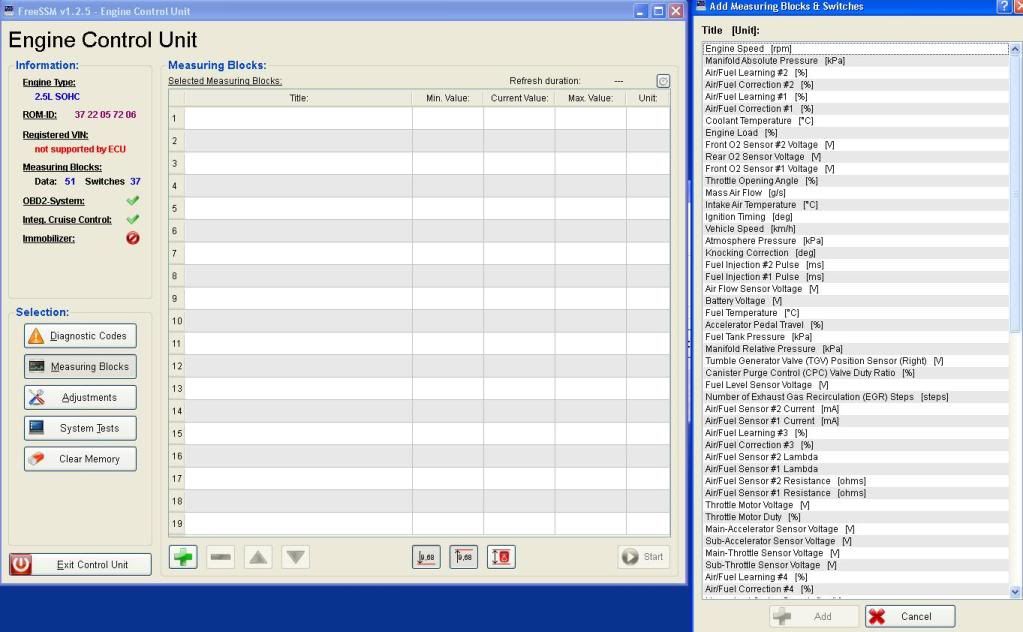Select 'Air/Fuel Correction #4 [%]'

tap(855, 589)
